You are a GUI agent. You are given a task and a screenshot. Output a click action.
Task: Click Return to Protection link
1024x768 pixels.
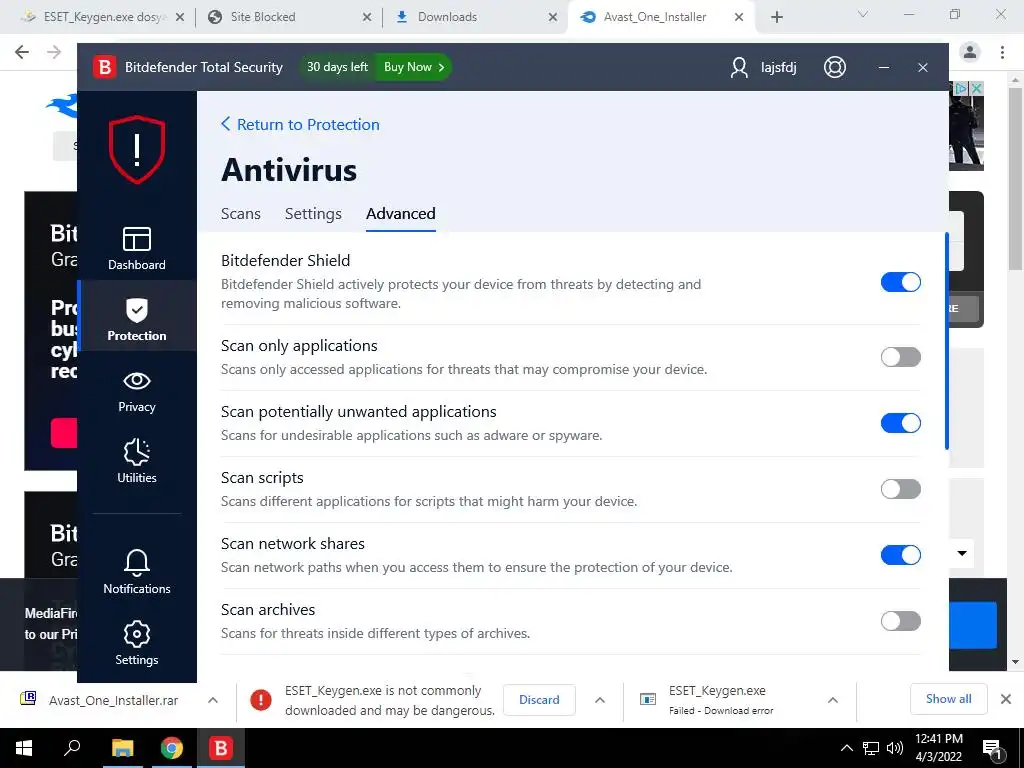click(x=300, y=124)
